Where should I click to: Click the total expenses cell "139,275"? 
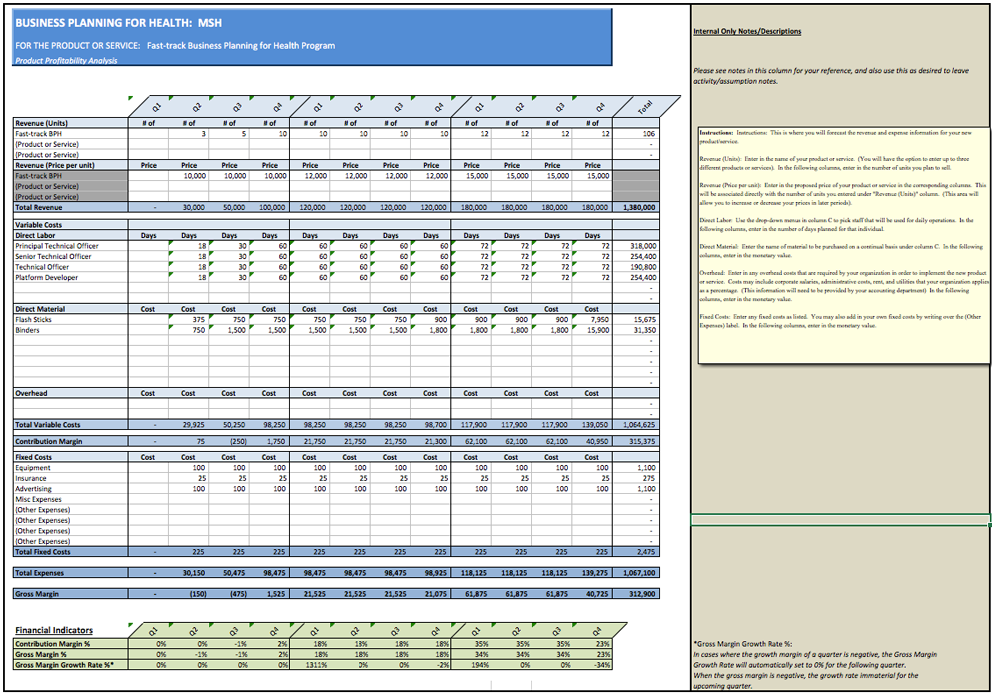click(593, 573)
